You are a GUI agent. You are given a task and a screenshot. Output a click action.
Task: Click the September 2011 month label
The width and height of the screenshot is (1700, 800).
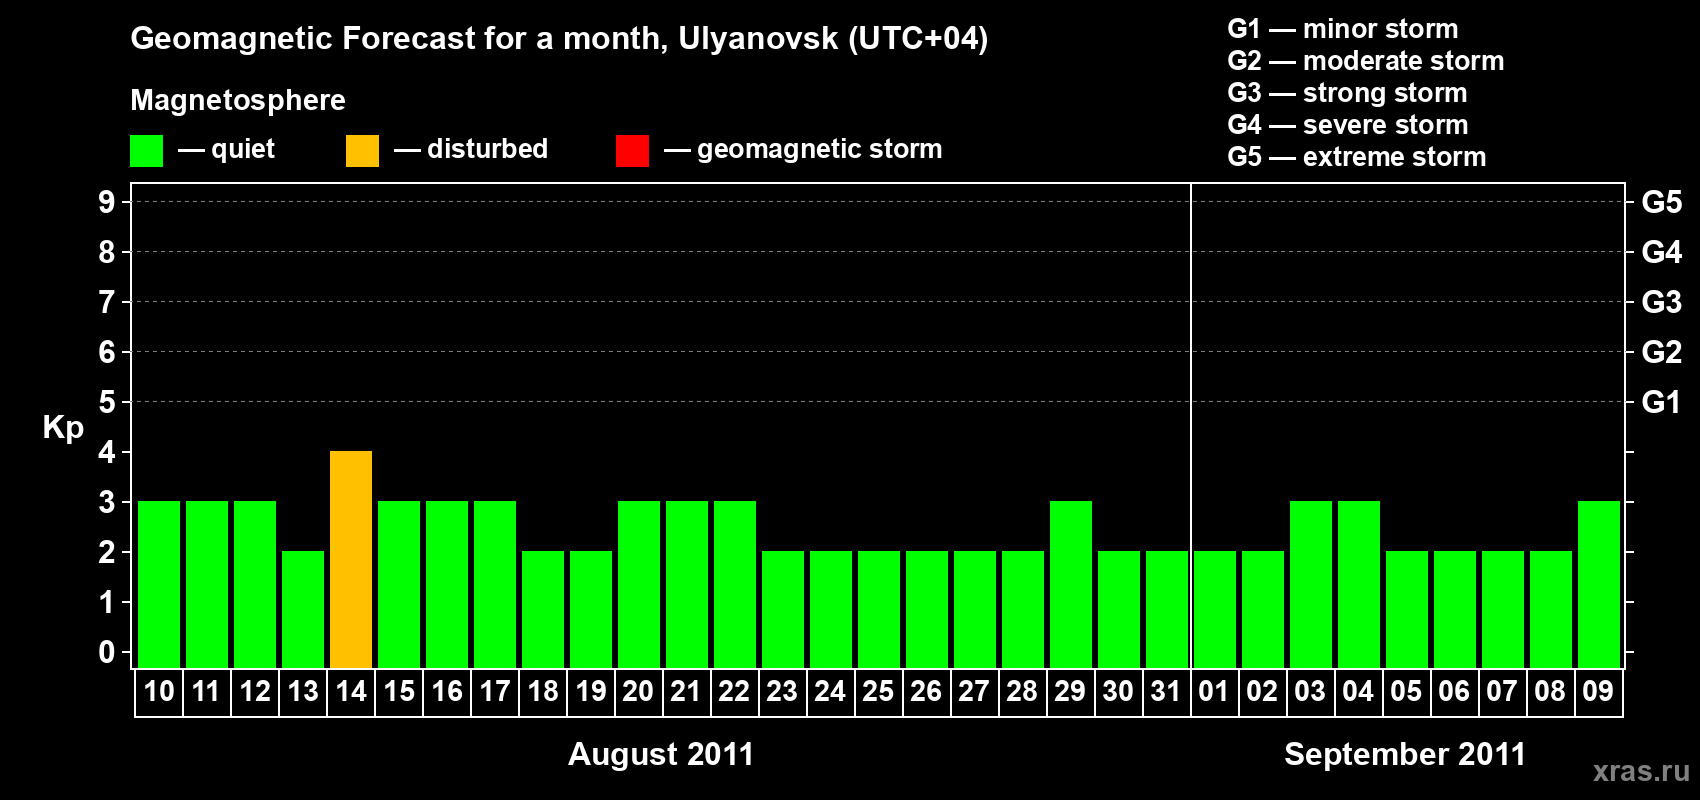coord(1405,754)
